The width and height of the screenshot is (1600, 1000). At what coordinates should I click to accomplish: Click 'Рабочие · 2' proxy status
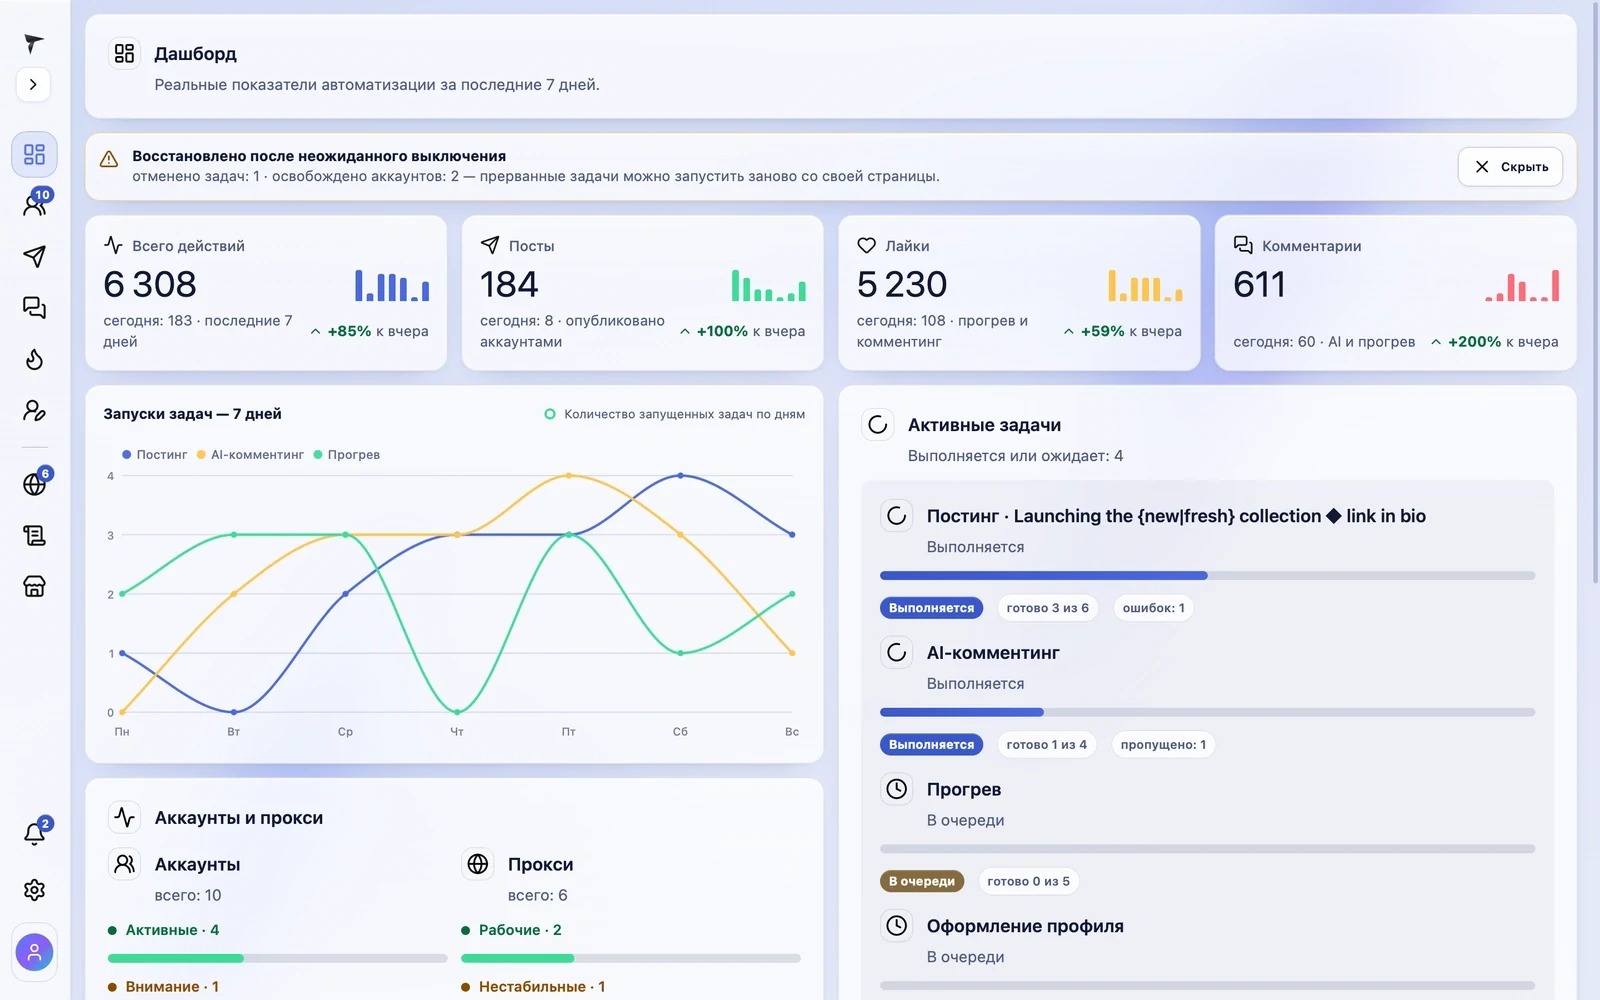(511, 930)
